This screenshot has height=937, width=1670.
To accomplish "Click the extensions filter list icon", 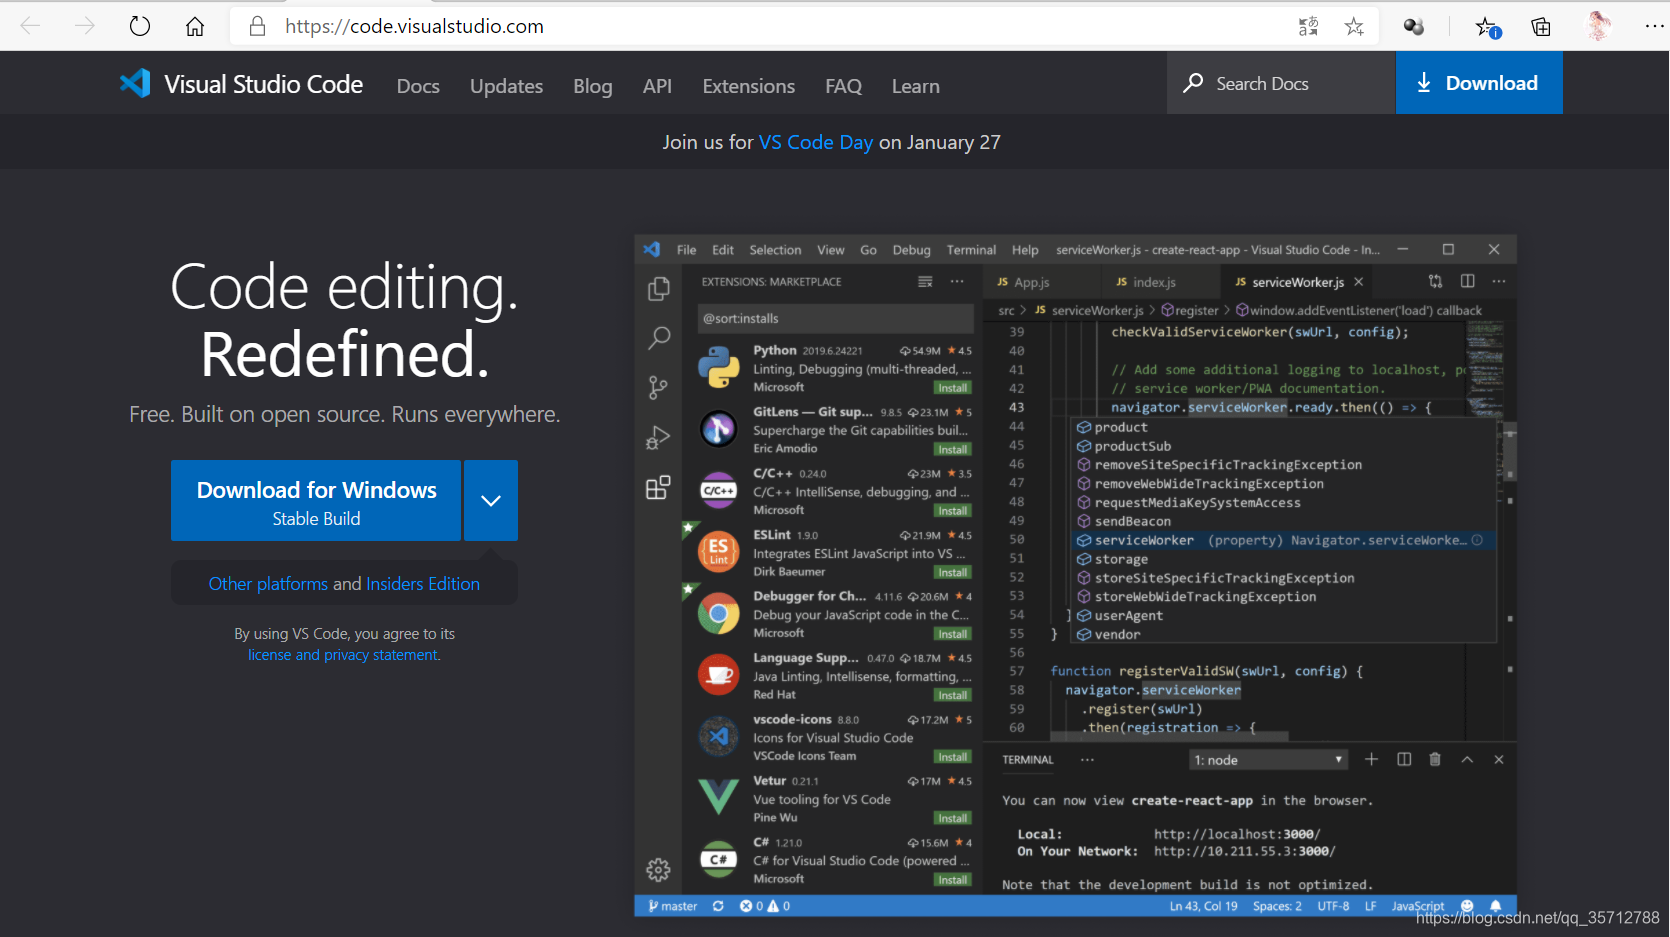I will (925, 282).
